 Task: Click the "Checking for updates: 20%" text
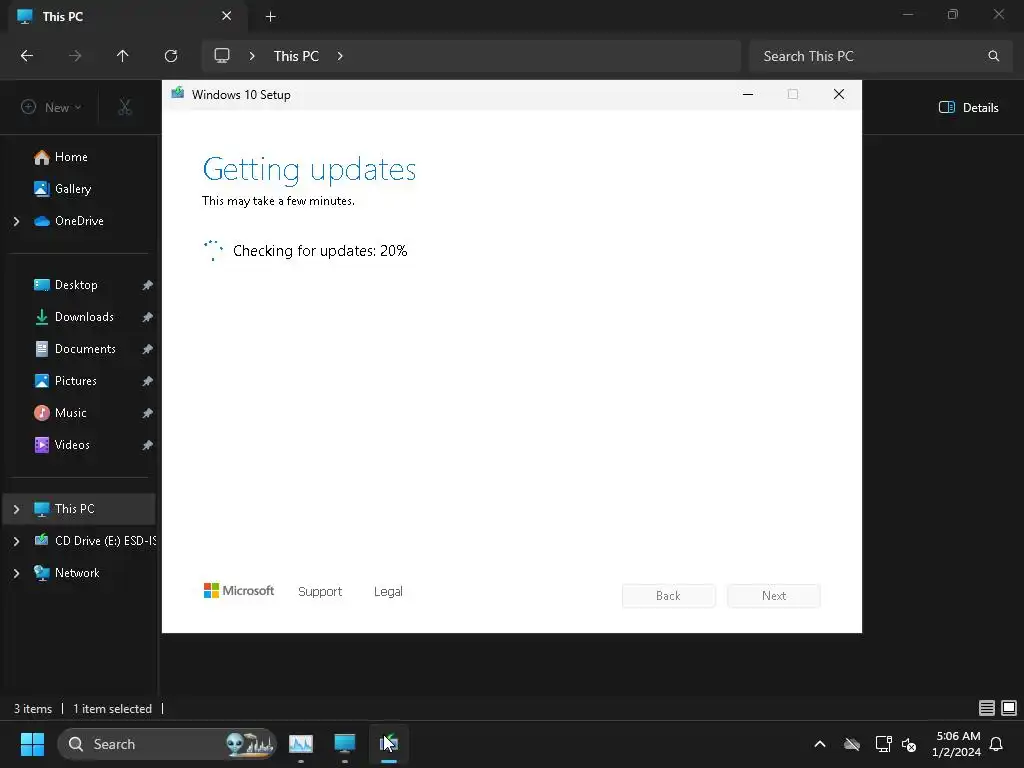pyautogui.click(x=320, y=251)
